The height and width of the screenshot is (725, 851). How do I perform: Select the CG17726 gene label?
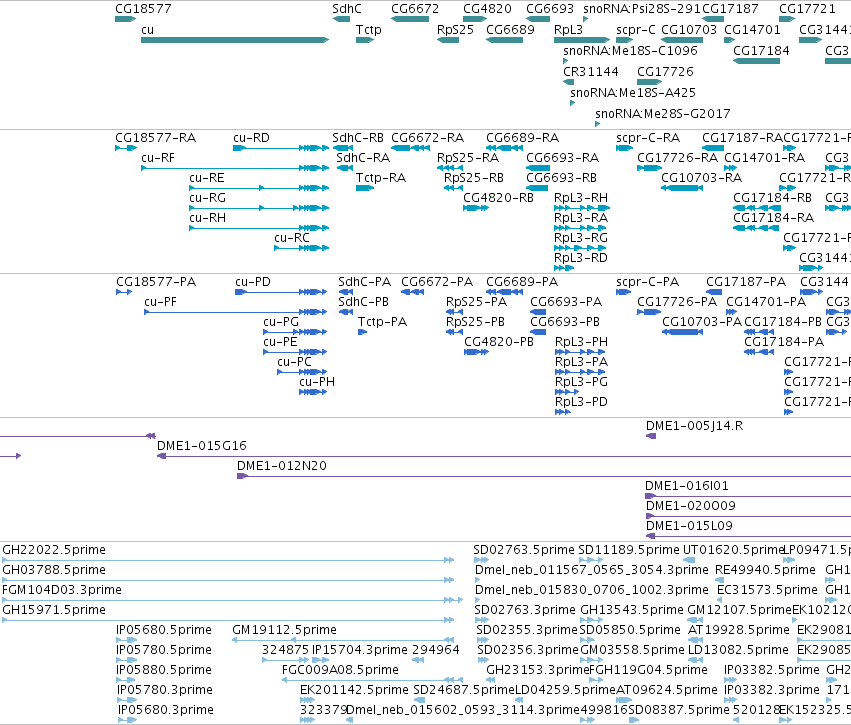tap(665, 72)
